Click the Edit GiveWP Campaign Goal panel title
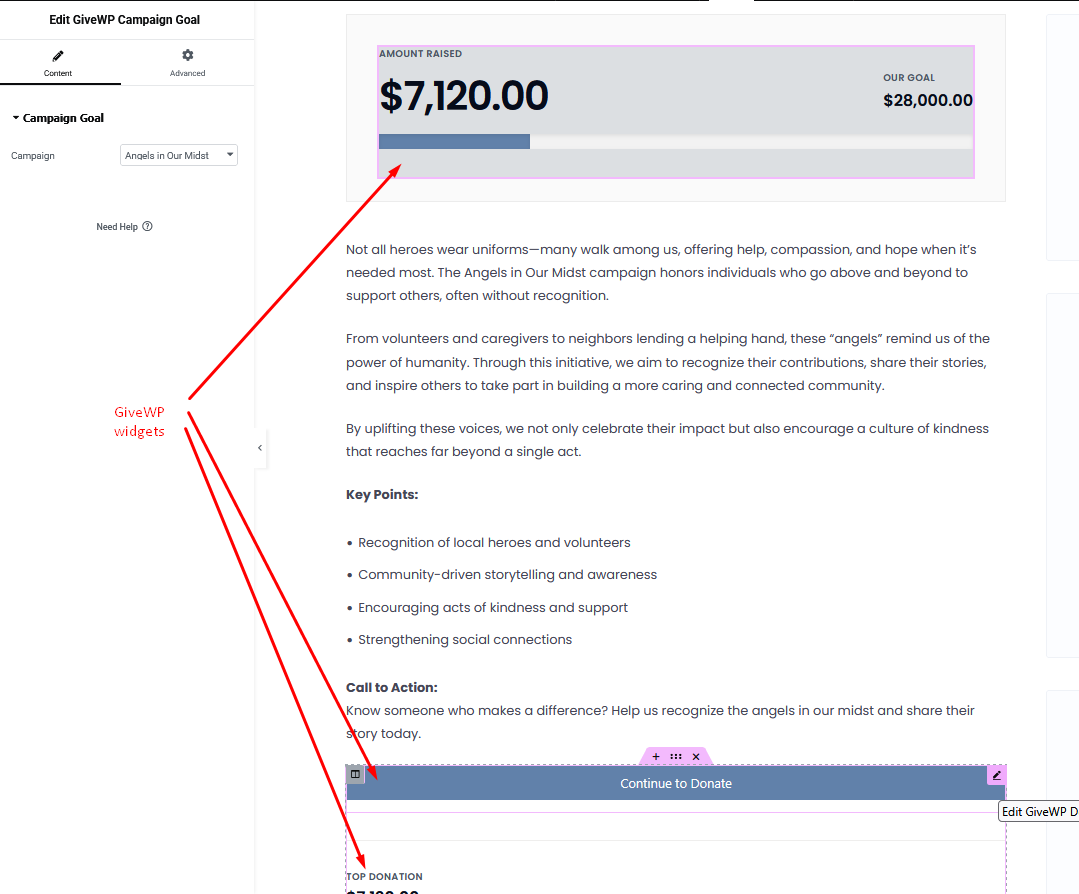 point(127,20)
